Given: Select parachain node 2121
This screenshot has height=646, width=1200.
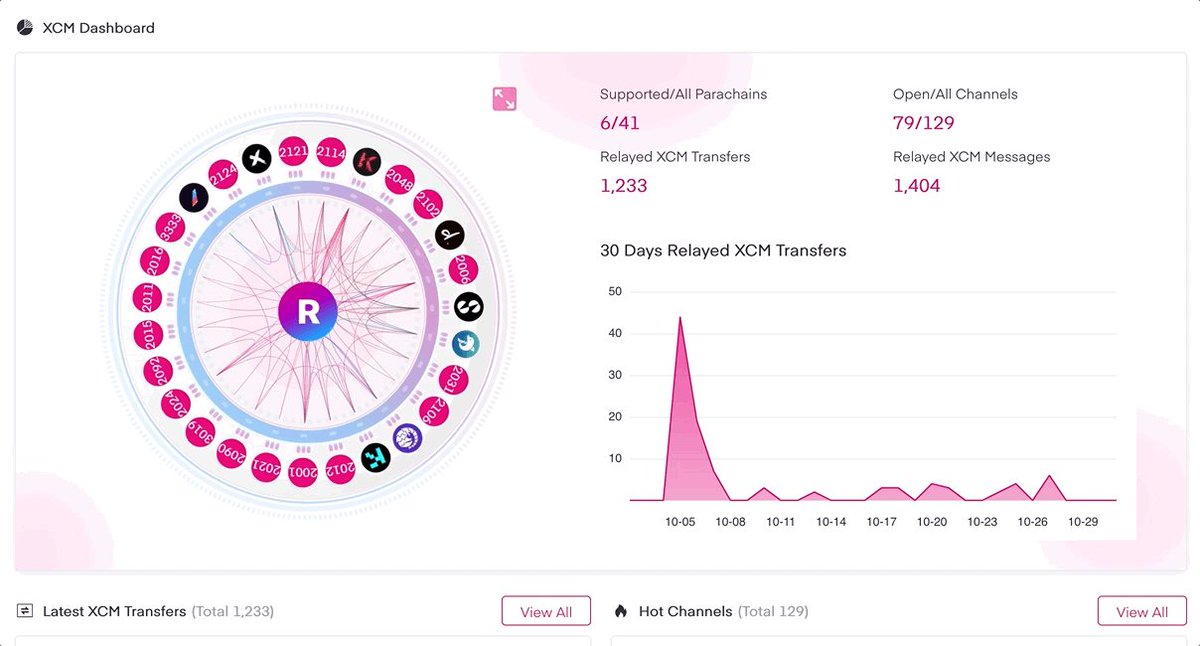Looking at the screenshot, I should [x=293, y=151].
